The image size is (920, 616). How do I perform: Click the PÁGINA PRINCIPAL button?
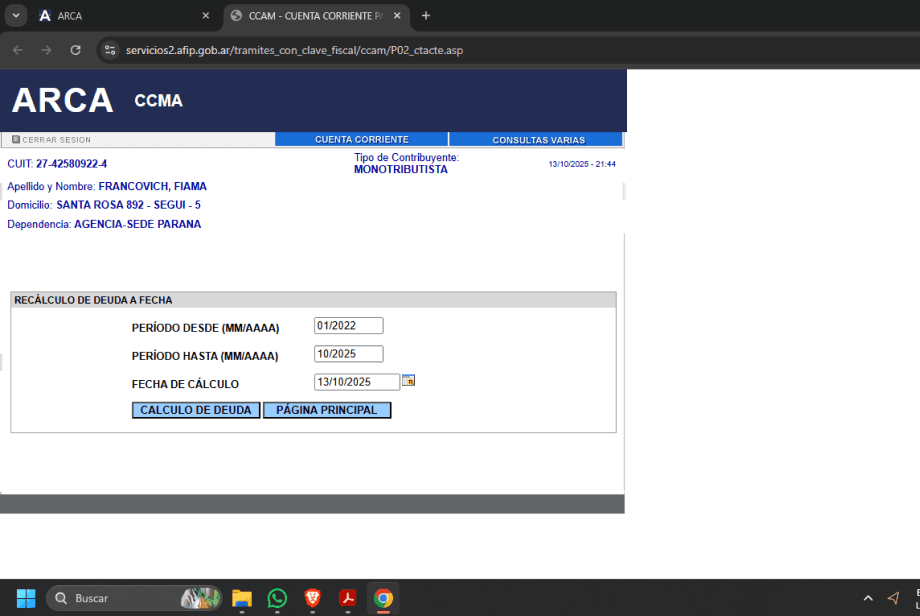327,410
